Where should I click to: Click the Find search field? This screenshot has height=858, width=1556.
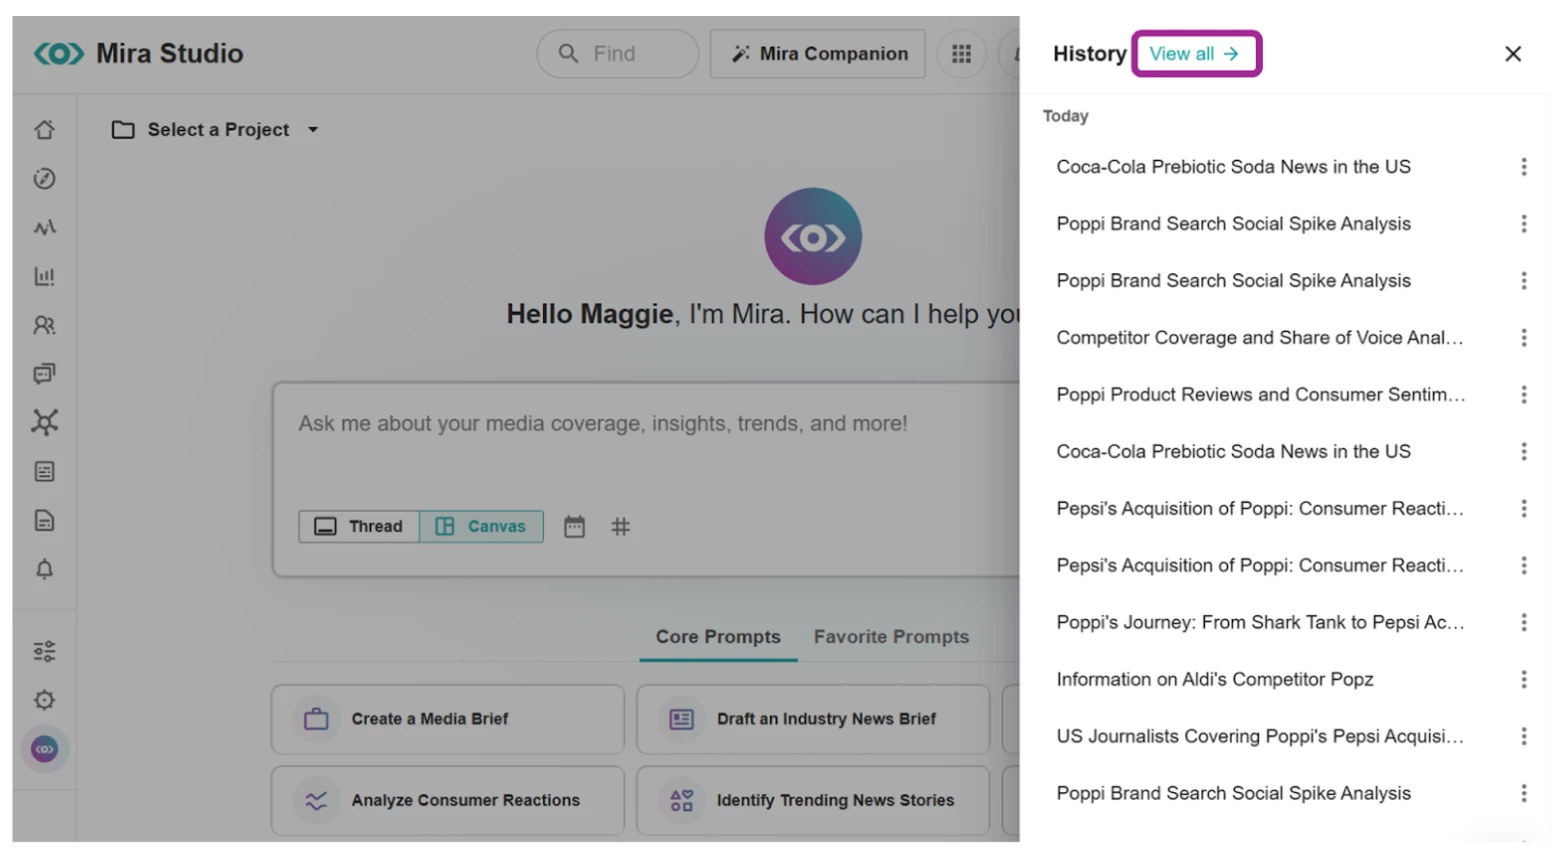tap(618, 54)
